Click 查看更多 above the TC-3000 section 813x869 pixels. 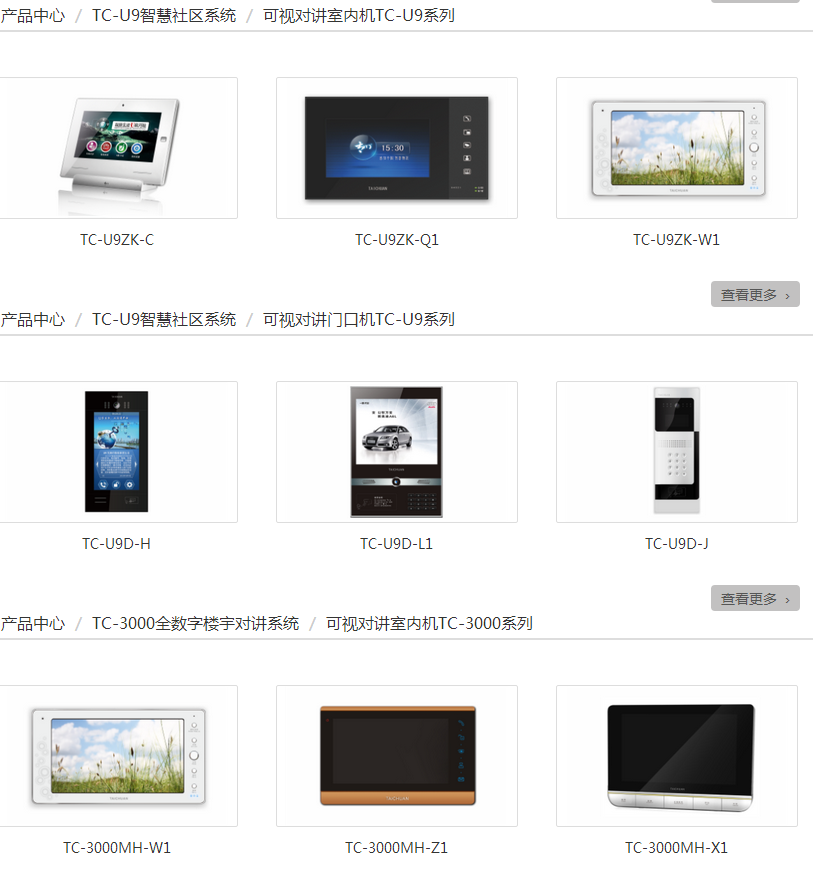tap(755, 598)
